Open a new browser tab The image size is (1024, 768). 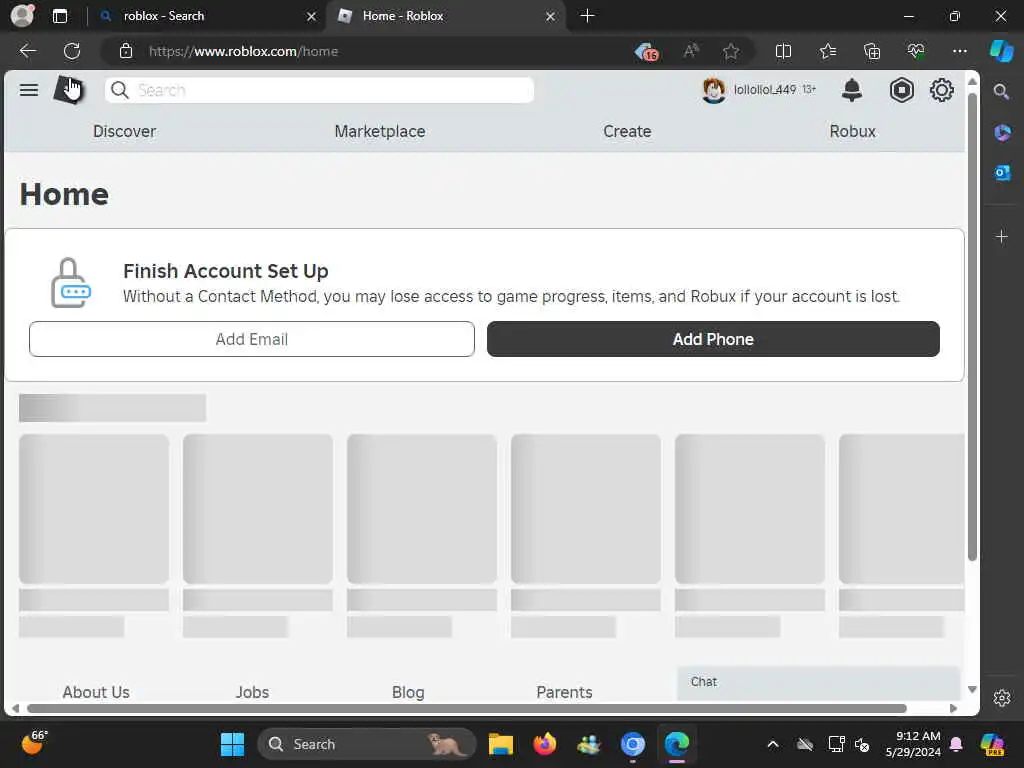click(x=587, y=16)
